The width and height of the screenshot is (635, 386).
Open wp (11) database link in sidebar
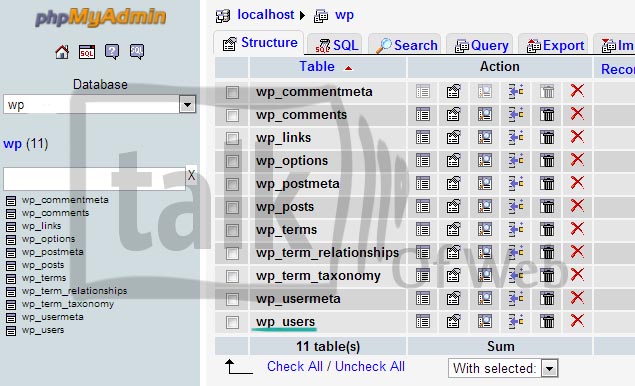(x=13, y=143)
